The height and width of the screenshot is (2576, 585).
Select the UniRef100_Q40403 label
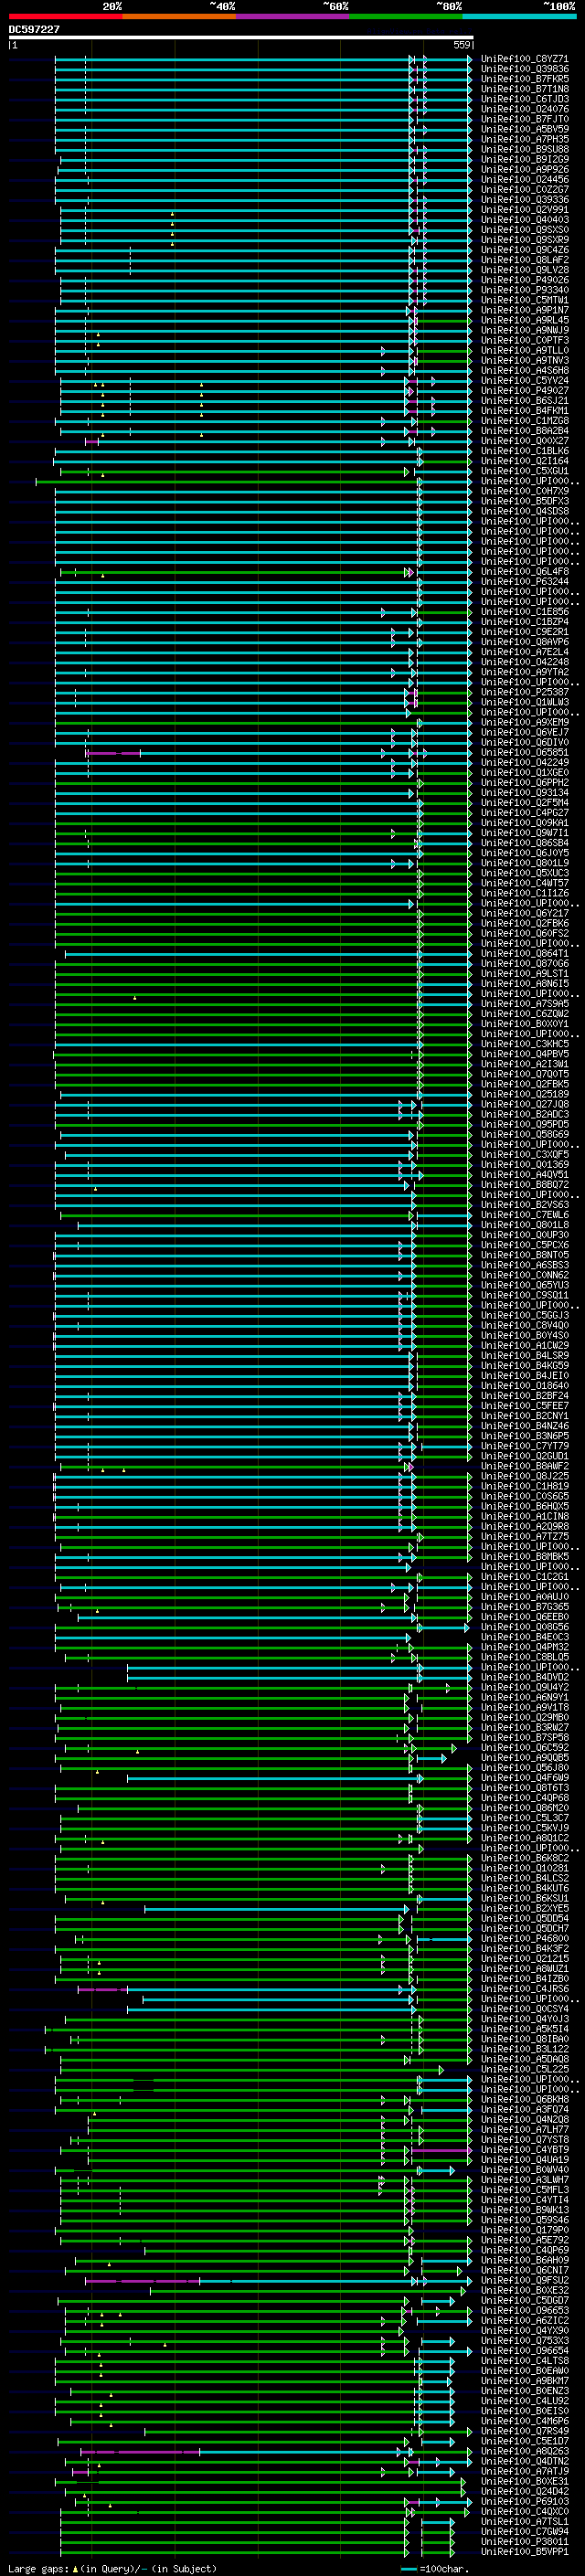(x=525, y=220)
